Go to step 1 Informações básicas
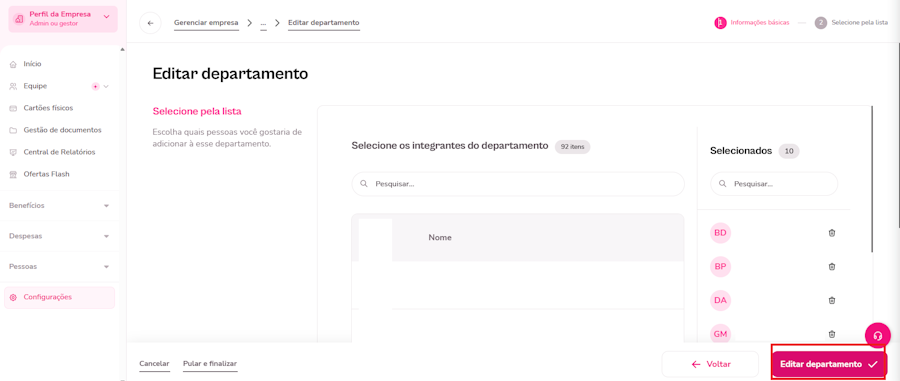The height and width of the screenshot is (381, 900). (752, 23)
